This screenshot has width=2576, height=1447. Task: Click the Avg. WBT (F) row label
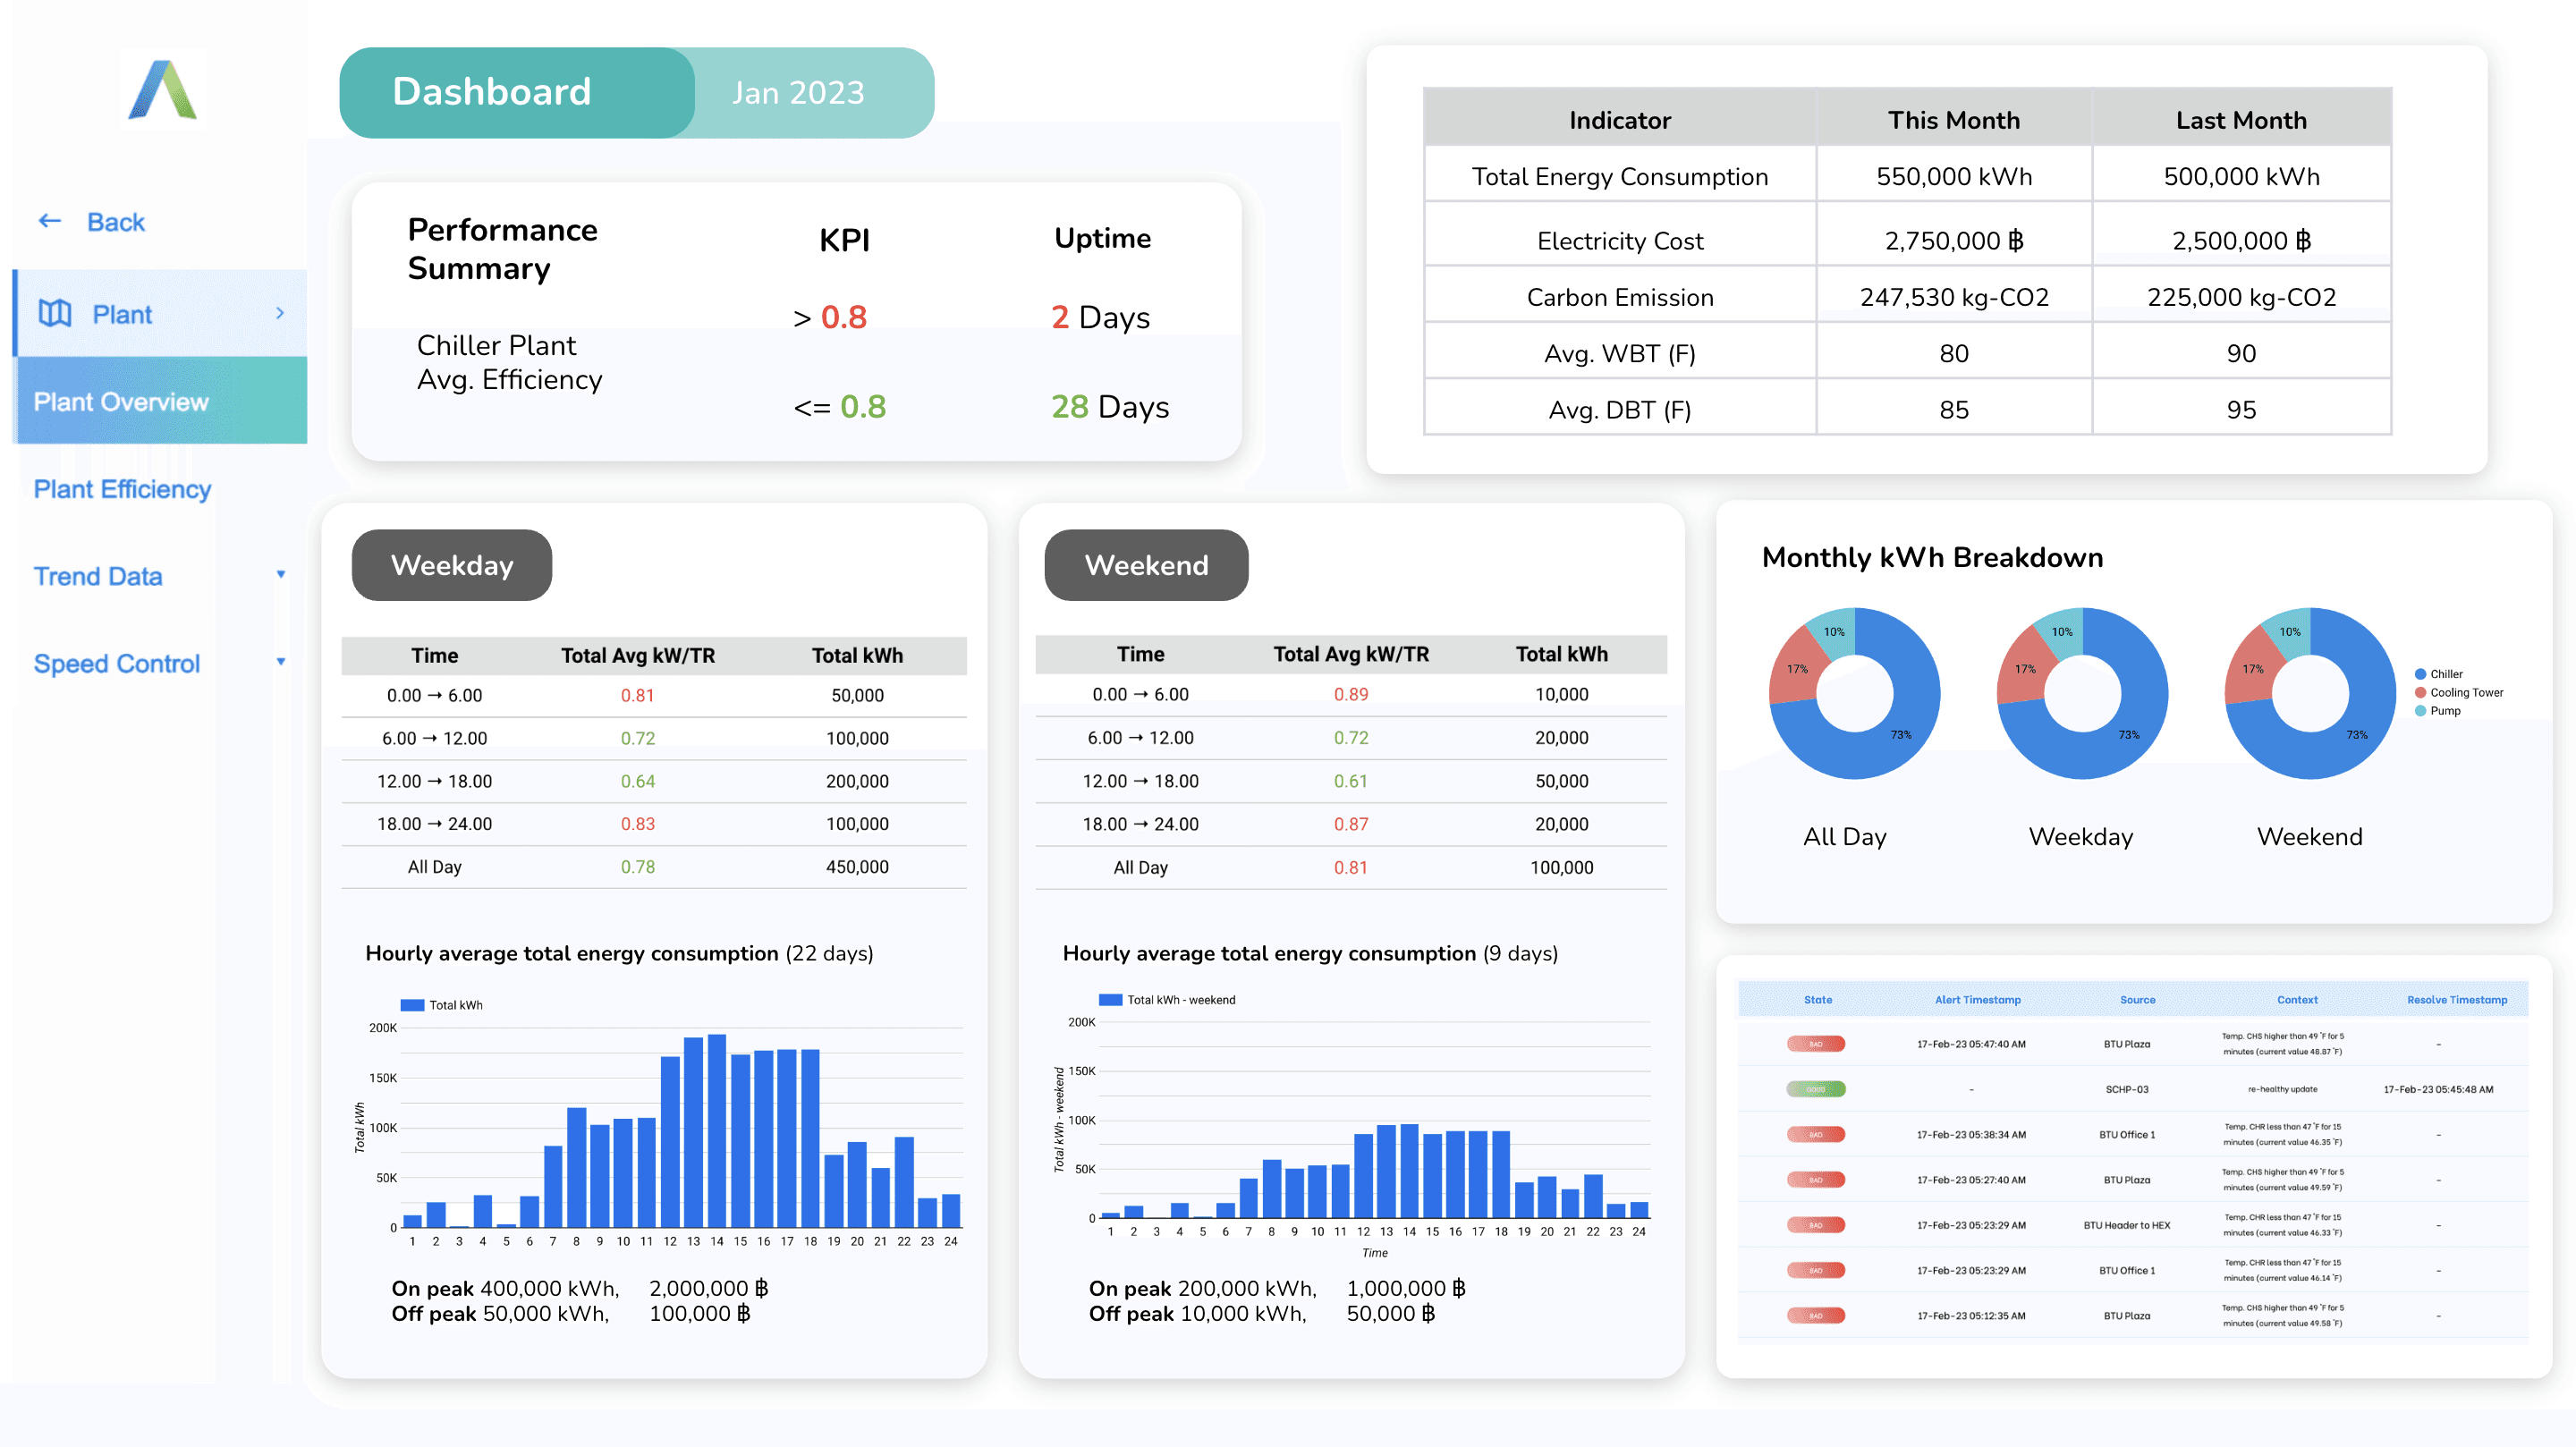pyautogui.click(x=1619, y=354)
